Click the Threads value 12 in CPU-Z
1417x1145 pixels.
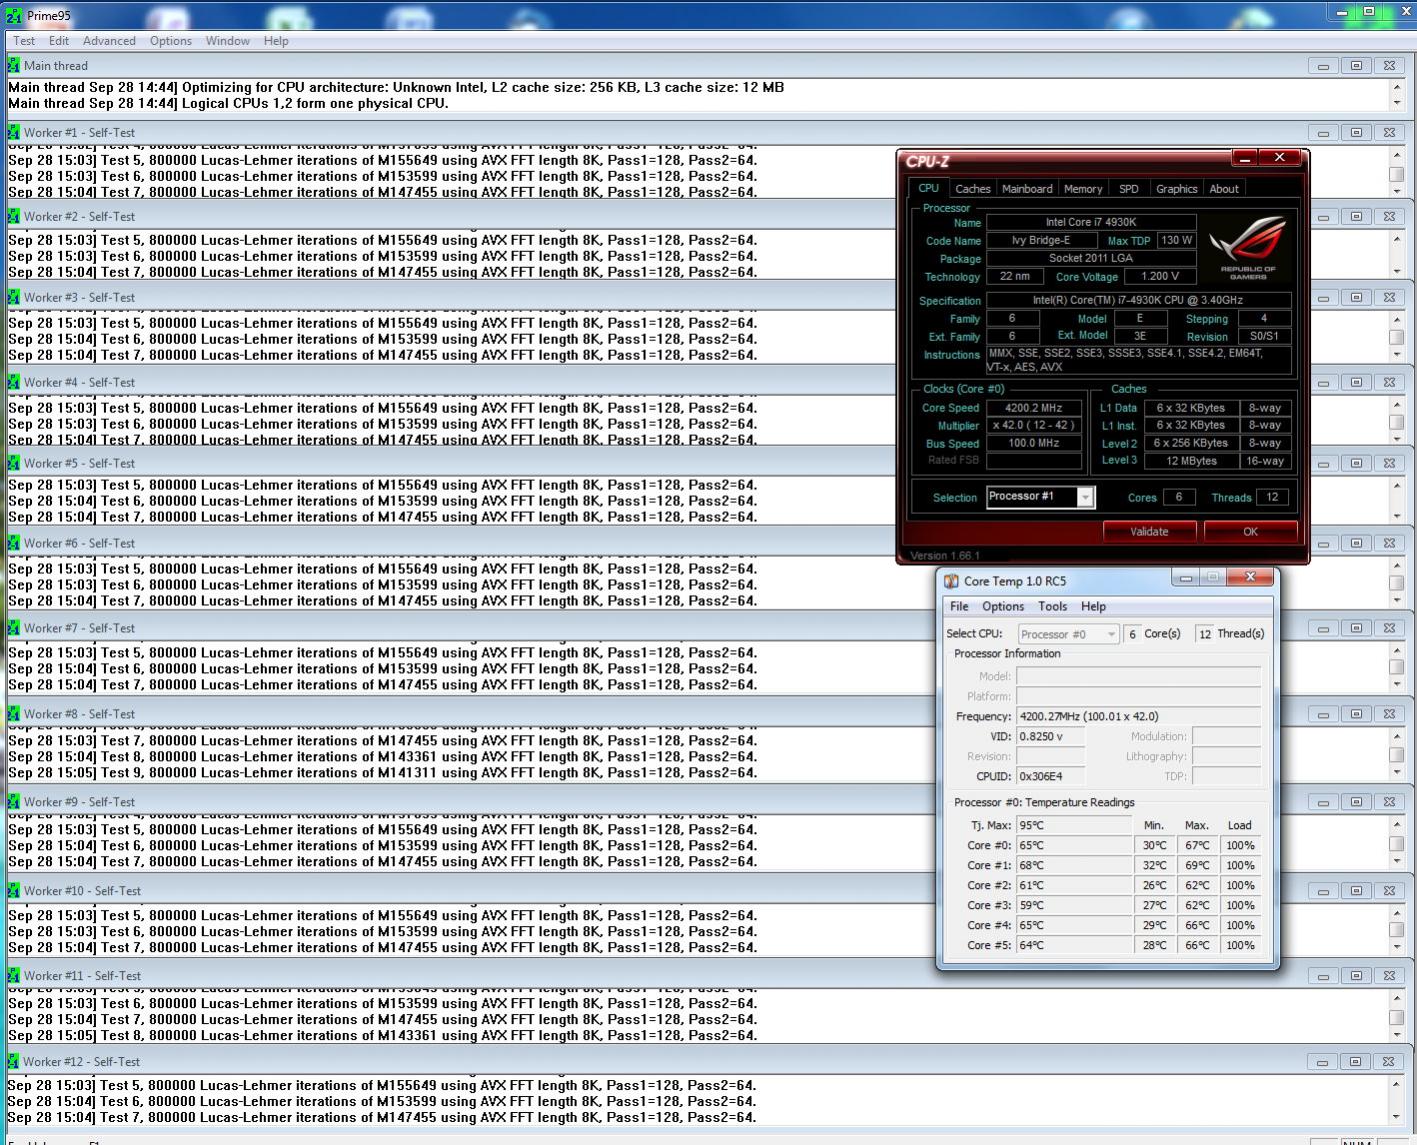tap(1272, 497)
